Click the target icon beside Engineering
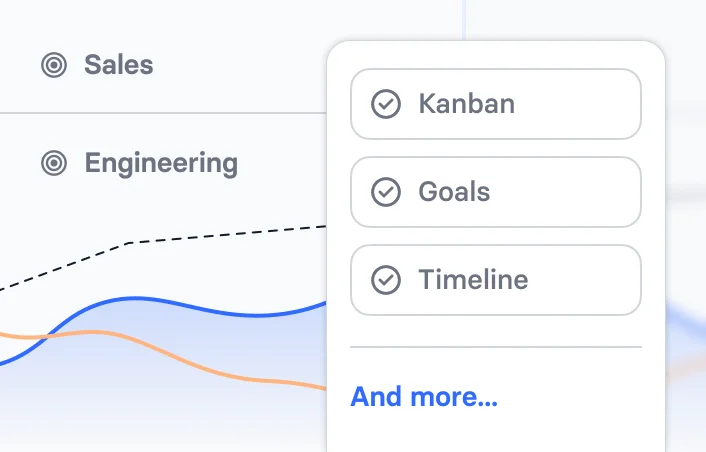Viewport: 706px width, 452px height. pyautogui.click(x=54, y=163)
